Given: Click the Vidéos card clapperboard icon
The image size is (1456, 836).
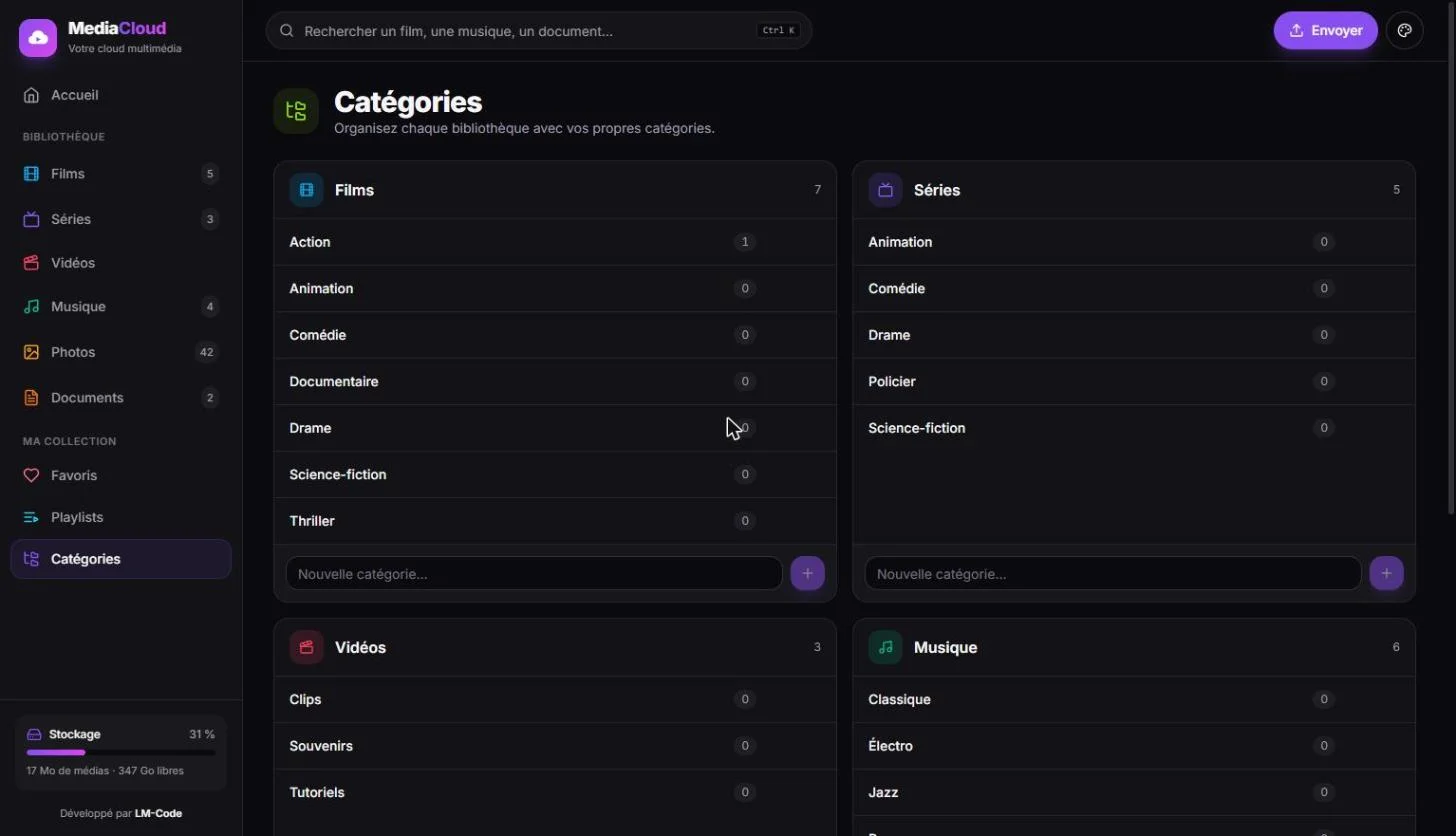Looking at the screenshot, I should click(x=306, y=647).
